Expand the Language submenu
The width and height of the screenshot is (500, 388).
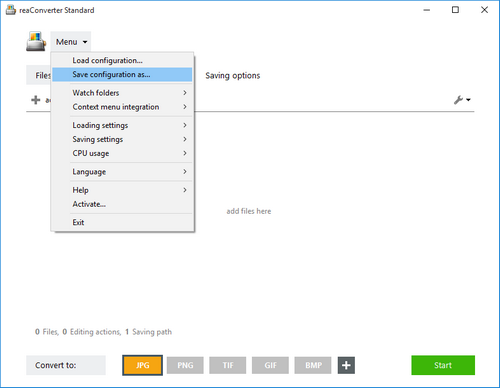coord(122,172)
